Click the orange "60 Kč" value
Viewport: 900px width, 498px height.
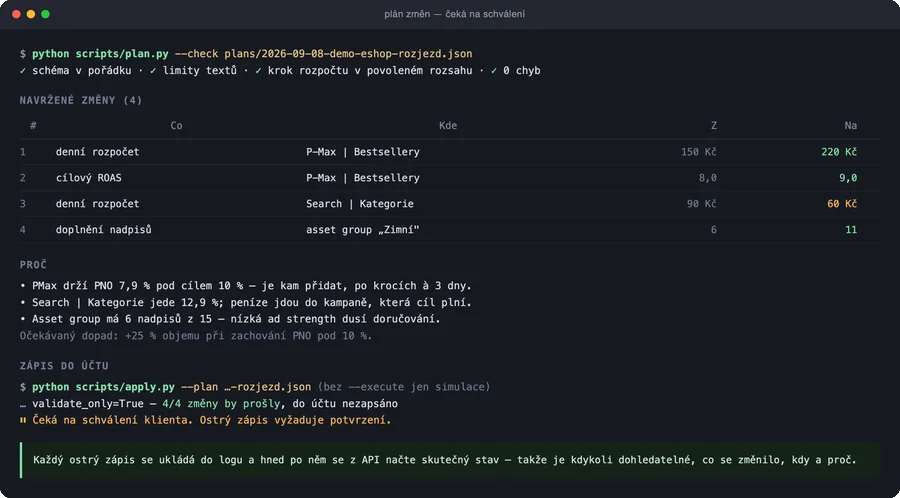(x=842, y=204)
